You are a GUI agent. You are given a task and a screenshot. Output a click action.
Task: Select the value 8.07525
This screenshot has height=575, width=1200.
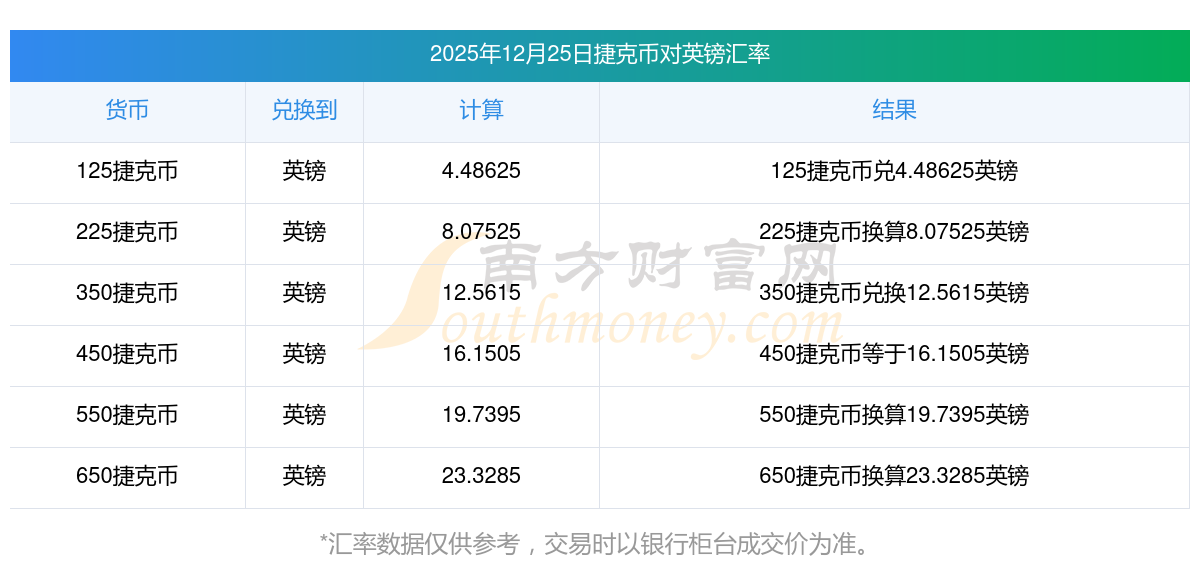coord(481,232)
